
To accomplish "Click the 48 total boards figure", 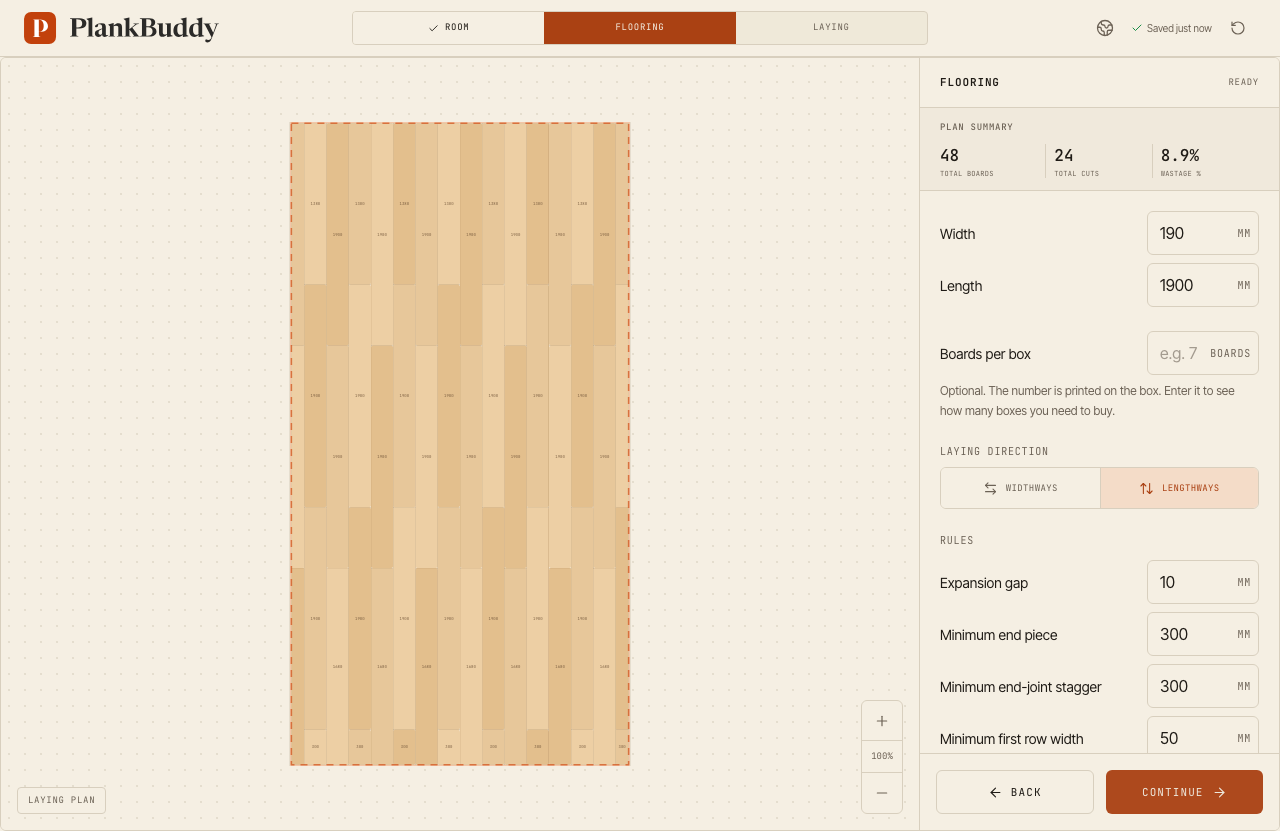I will [x=949, y=155].
